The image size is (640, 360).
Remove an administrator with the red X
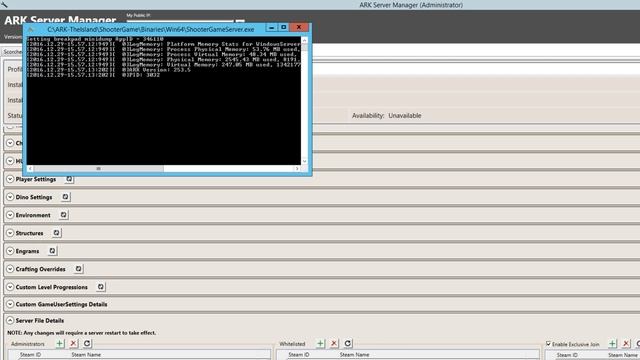[x=73, y=344]
